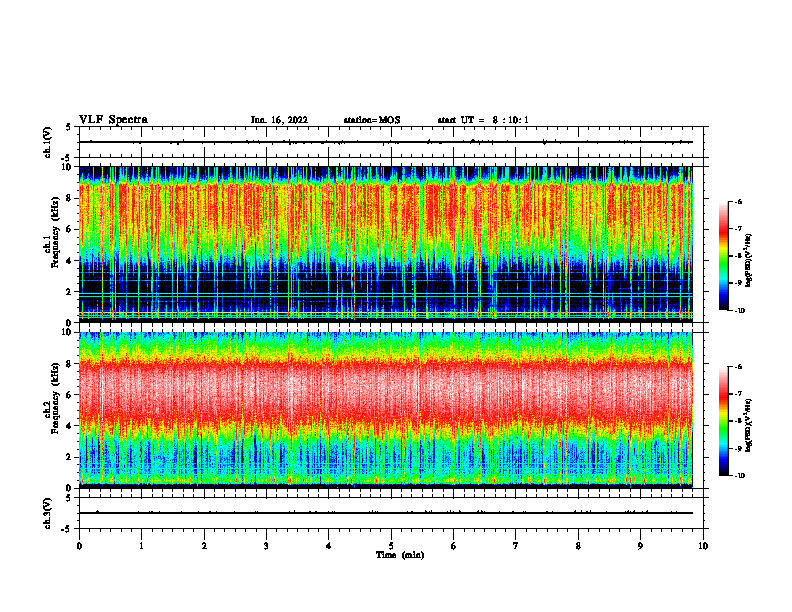Click the log(PSD) label beside the ch.1 colorbar
This screenshot has height=612, width=792.
[749, 261]
